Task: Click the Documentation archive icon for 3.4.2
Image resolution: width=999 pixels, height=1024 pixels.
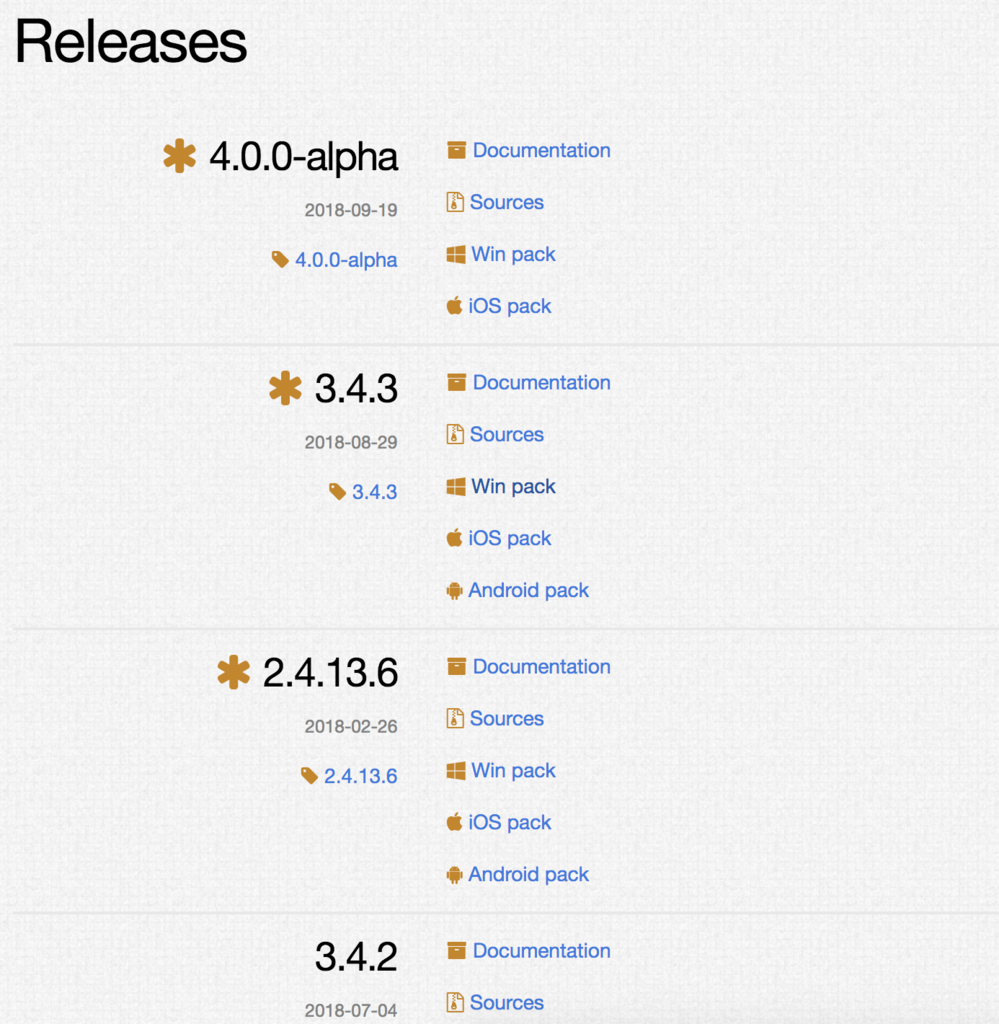Action: (456, 950)
